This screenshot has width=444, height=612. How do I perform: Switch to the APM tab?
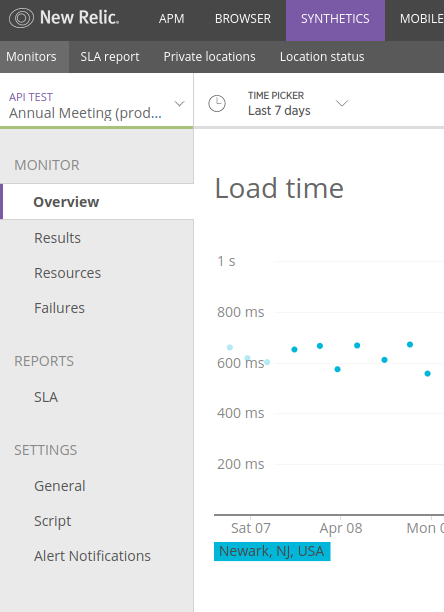tap(171, 19)
